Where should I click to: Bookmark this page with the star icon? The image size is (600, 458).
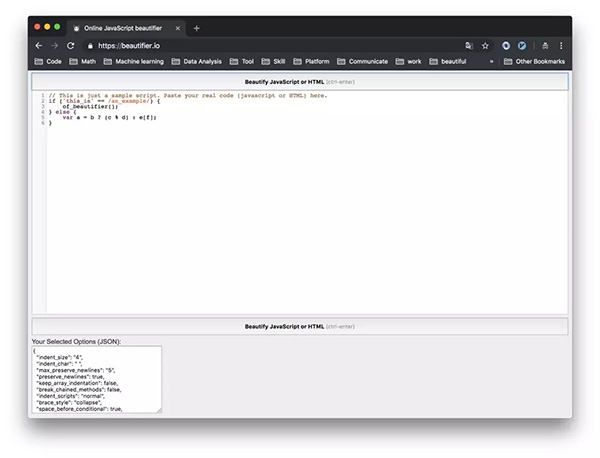(485, 46)
